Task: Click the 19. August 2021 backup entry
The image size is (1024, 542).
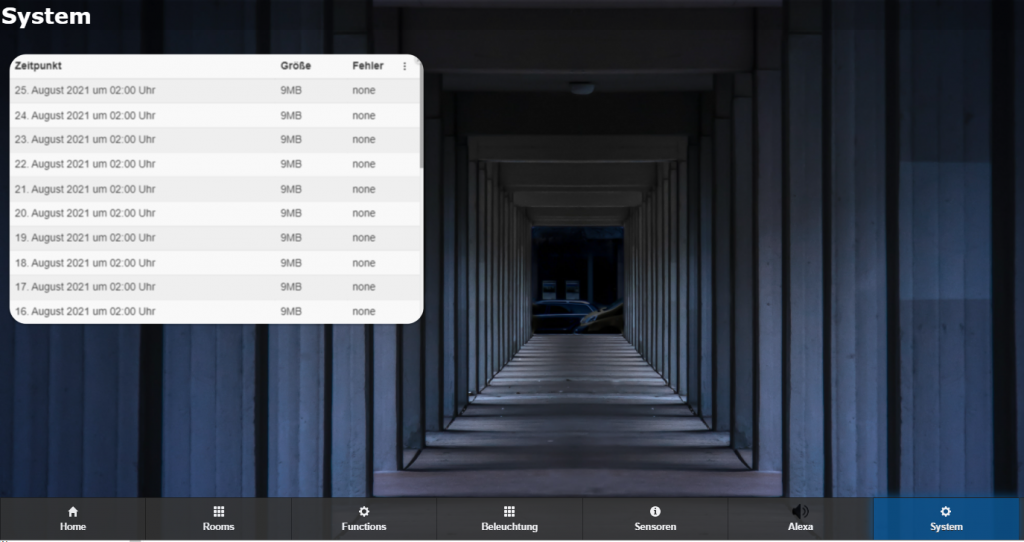Action: coord(85,238)
